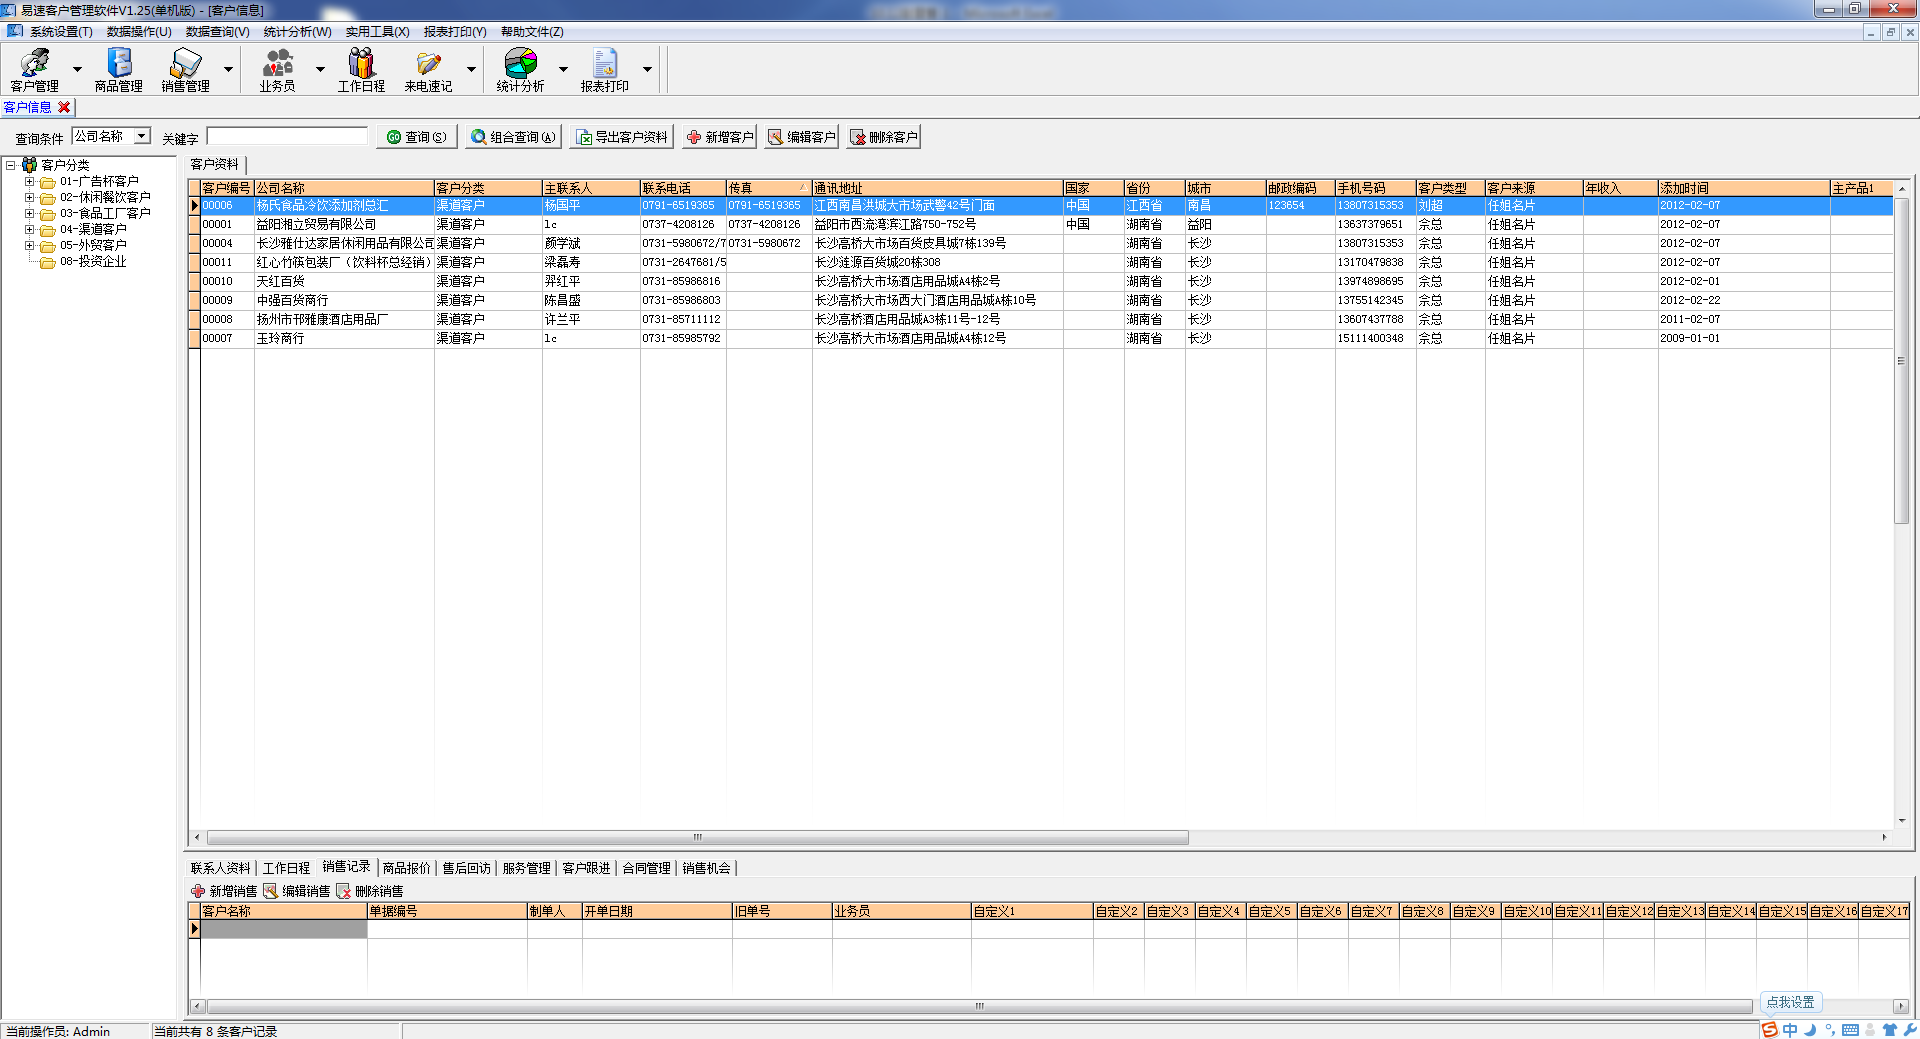The image size is (1920, 1039).
Task: Switch to the 销售机会 tab
Action: (706, 868)
